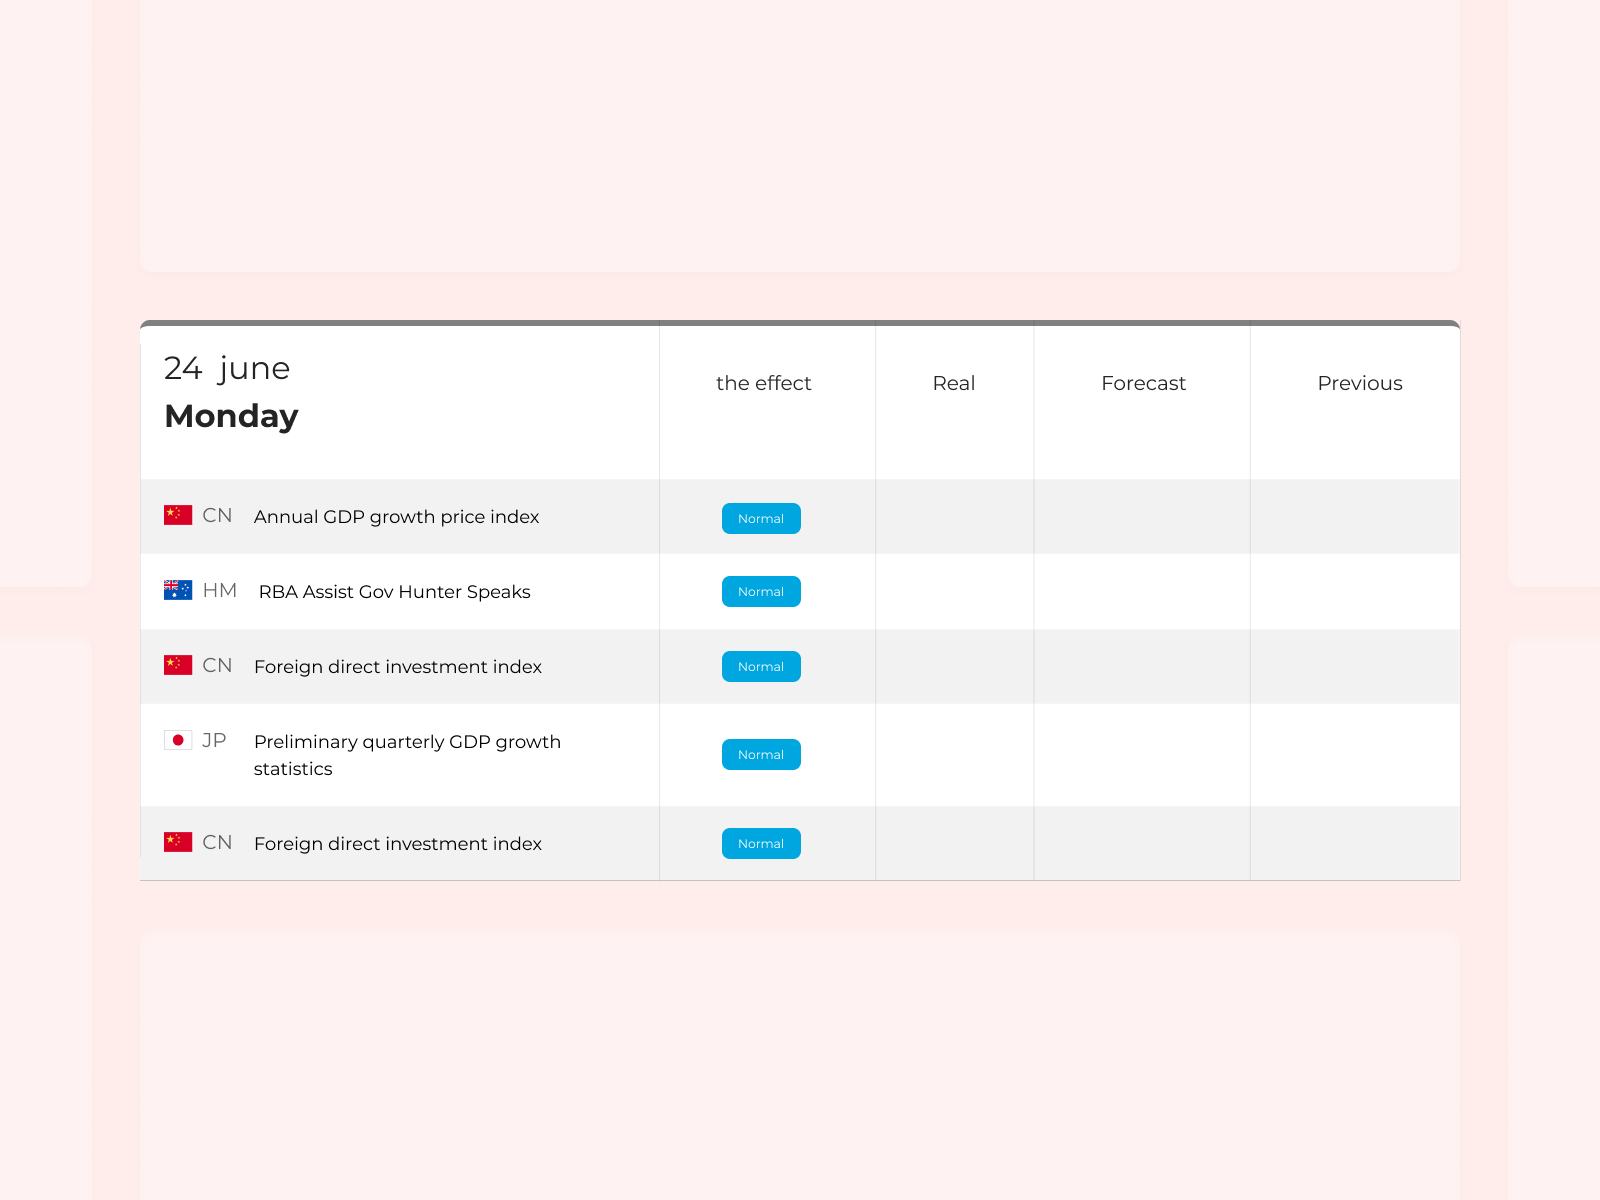This screenshot has height=1200, width=1600.
Task: Click the China flag beside Annual GDP growth
Action: [x=176, y=514]
